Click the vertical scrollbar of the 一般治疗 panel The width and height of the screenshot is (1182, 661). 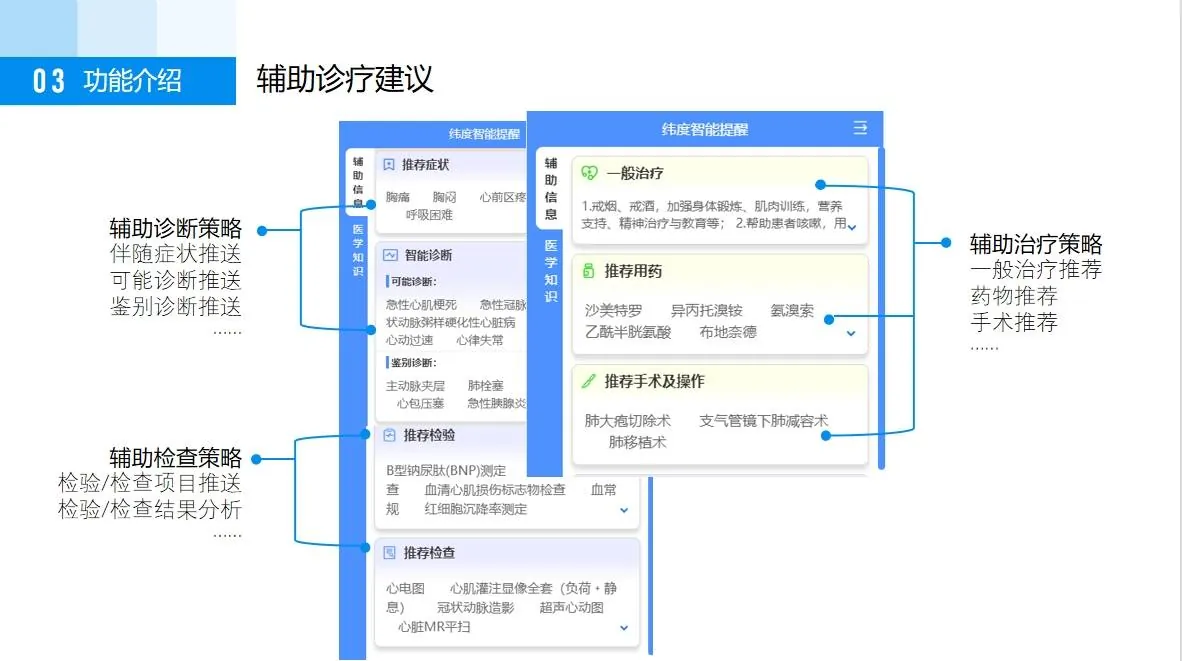coord(880,309)
